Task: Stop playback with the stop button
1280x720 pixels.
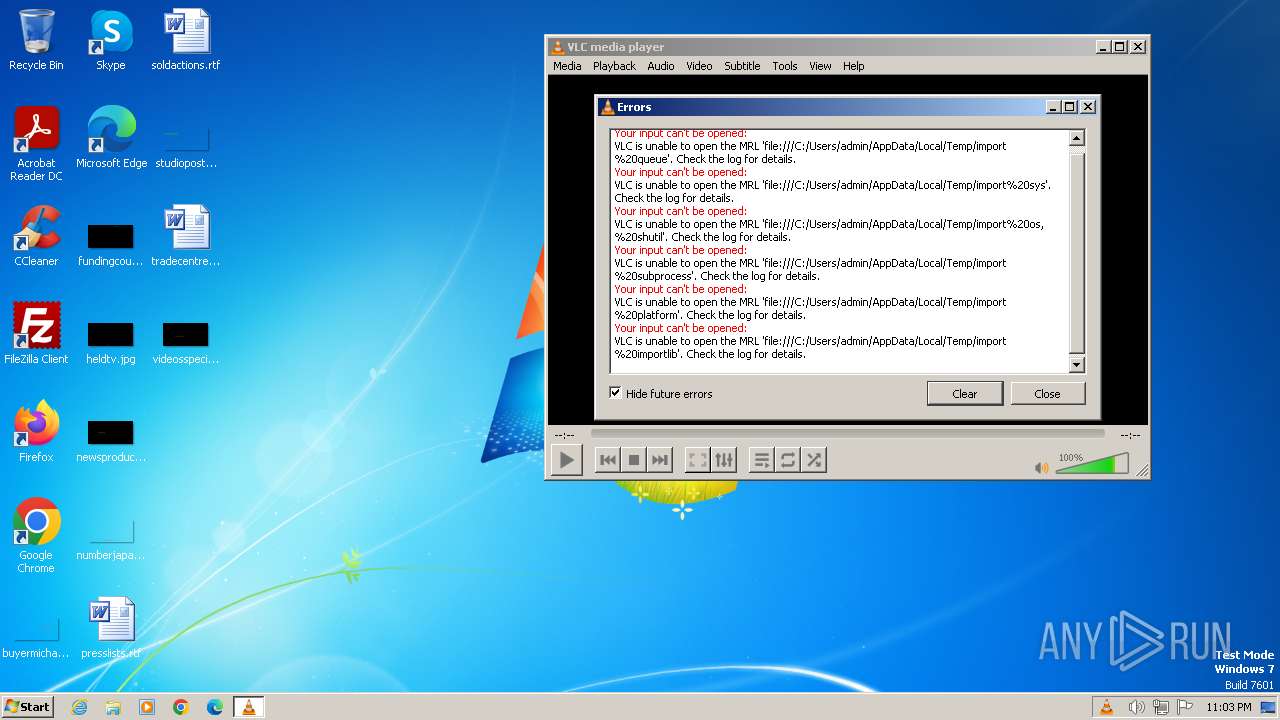Action: (633, 460)
